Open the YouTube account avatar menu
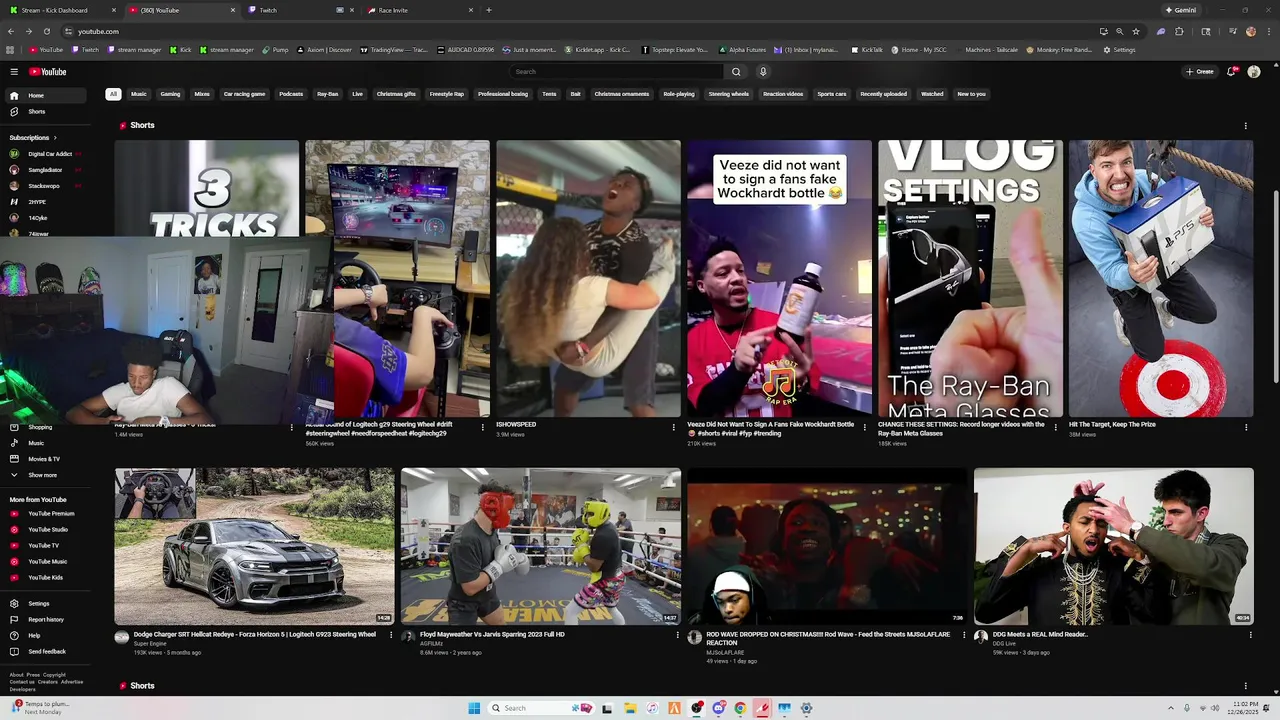Screen dimensions: 1280x720 tap(1254, 72)
